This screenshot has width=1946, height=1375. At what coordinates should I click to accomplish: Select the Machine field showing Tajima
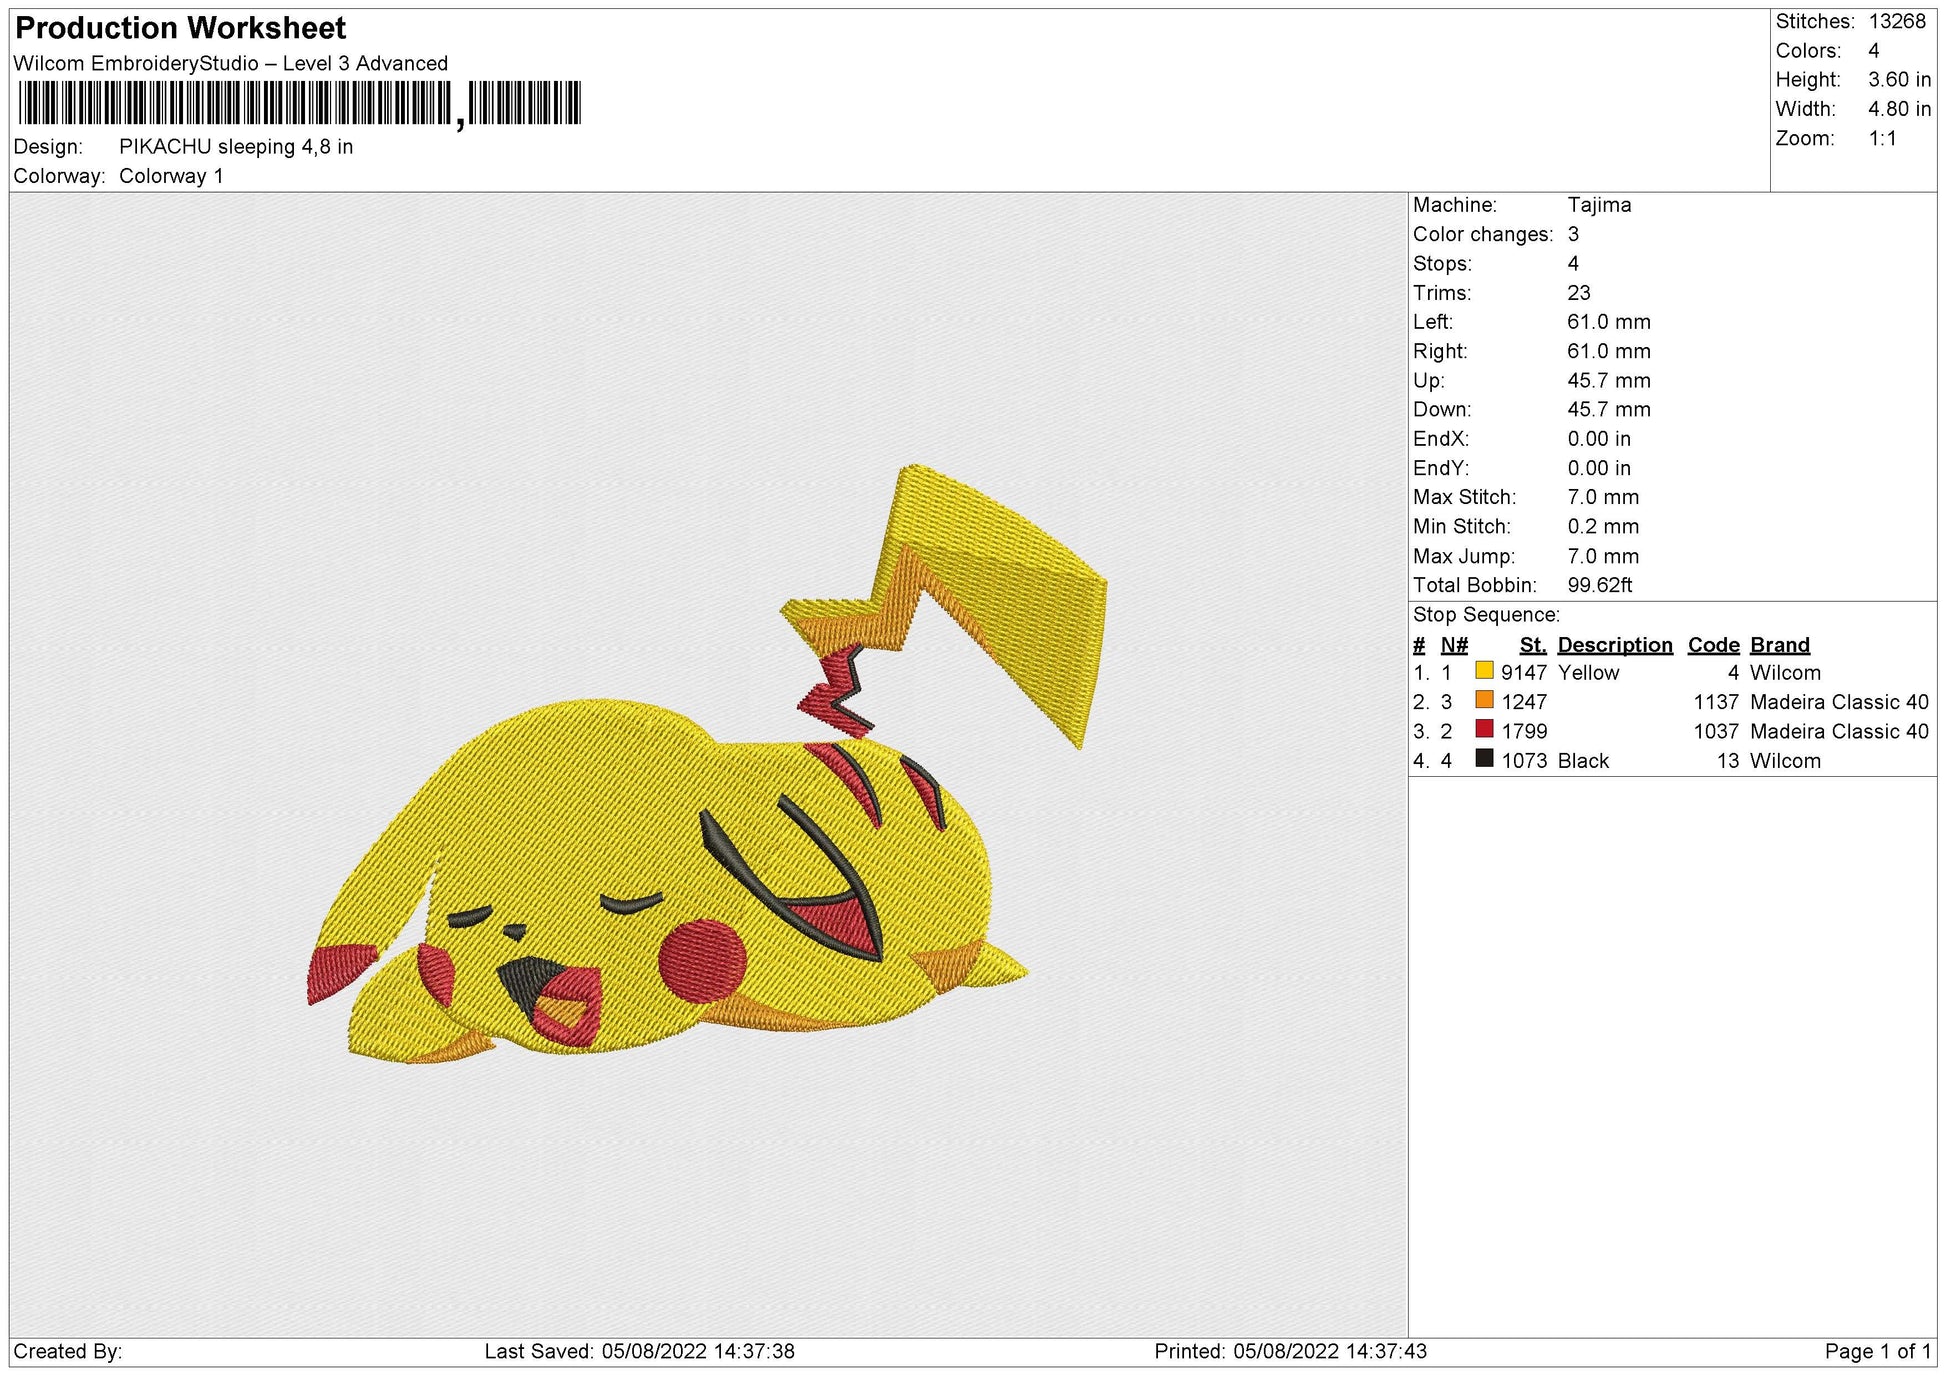point(1600,206)
